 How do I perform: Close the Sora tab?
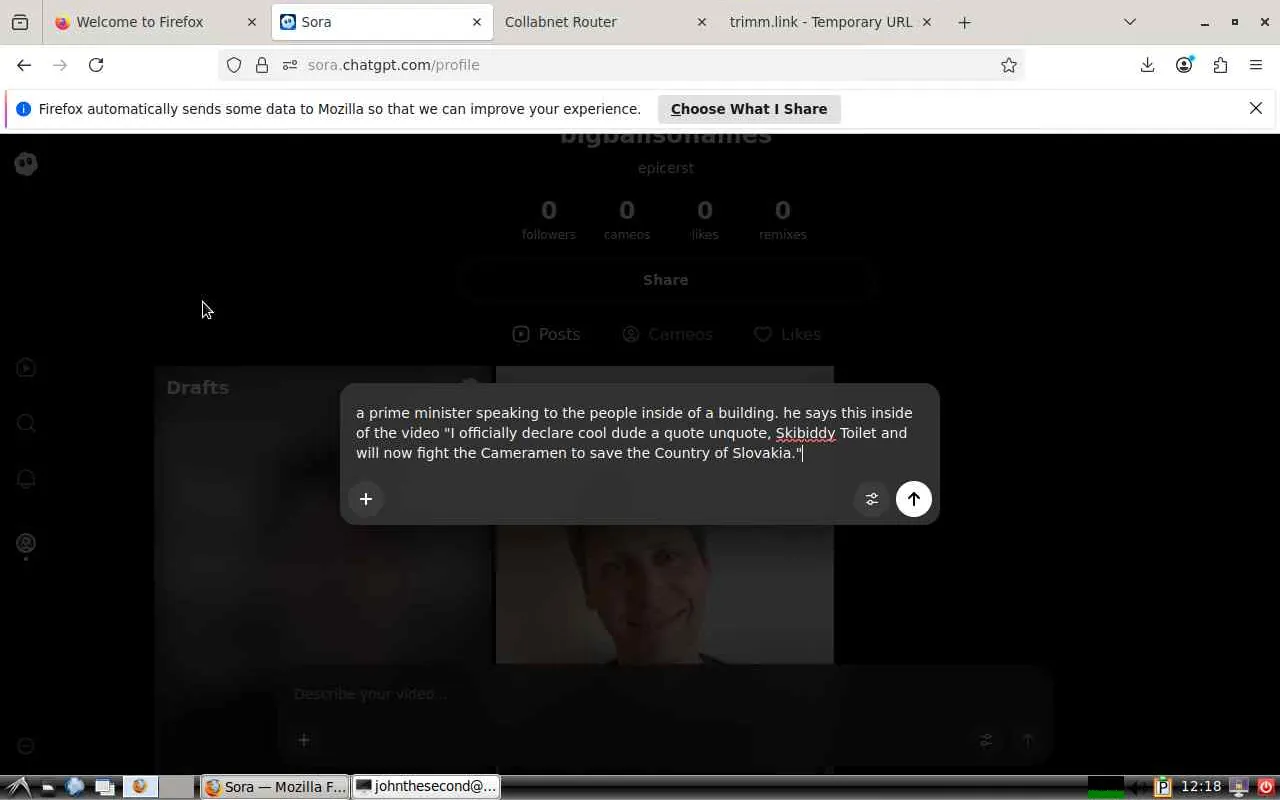tap(477, 22)
